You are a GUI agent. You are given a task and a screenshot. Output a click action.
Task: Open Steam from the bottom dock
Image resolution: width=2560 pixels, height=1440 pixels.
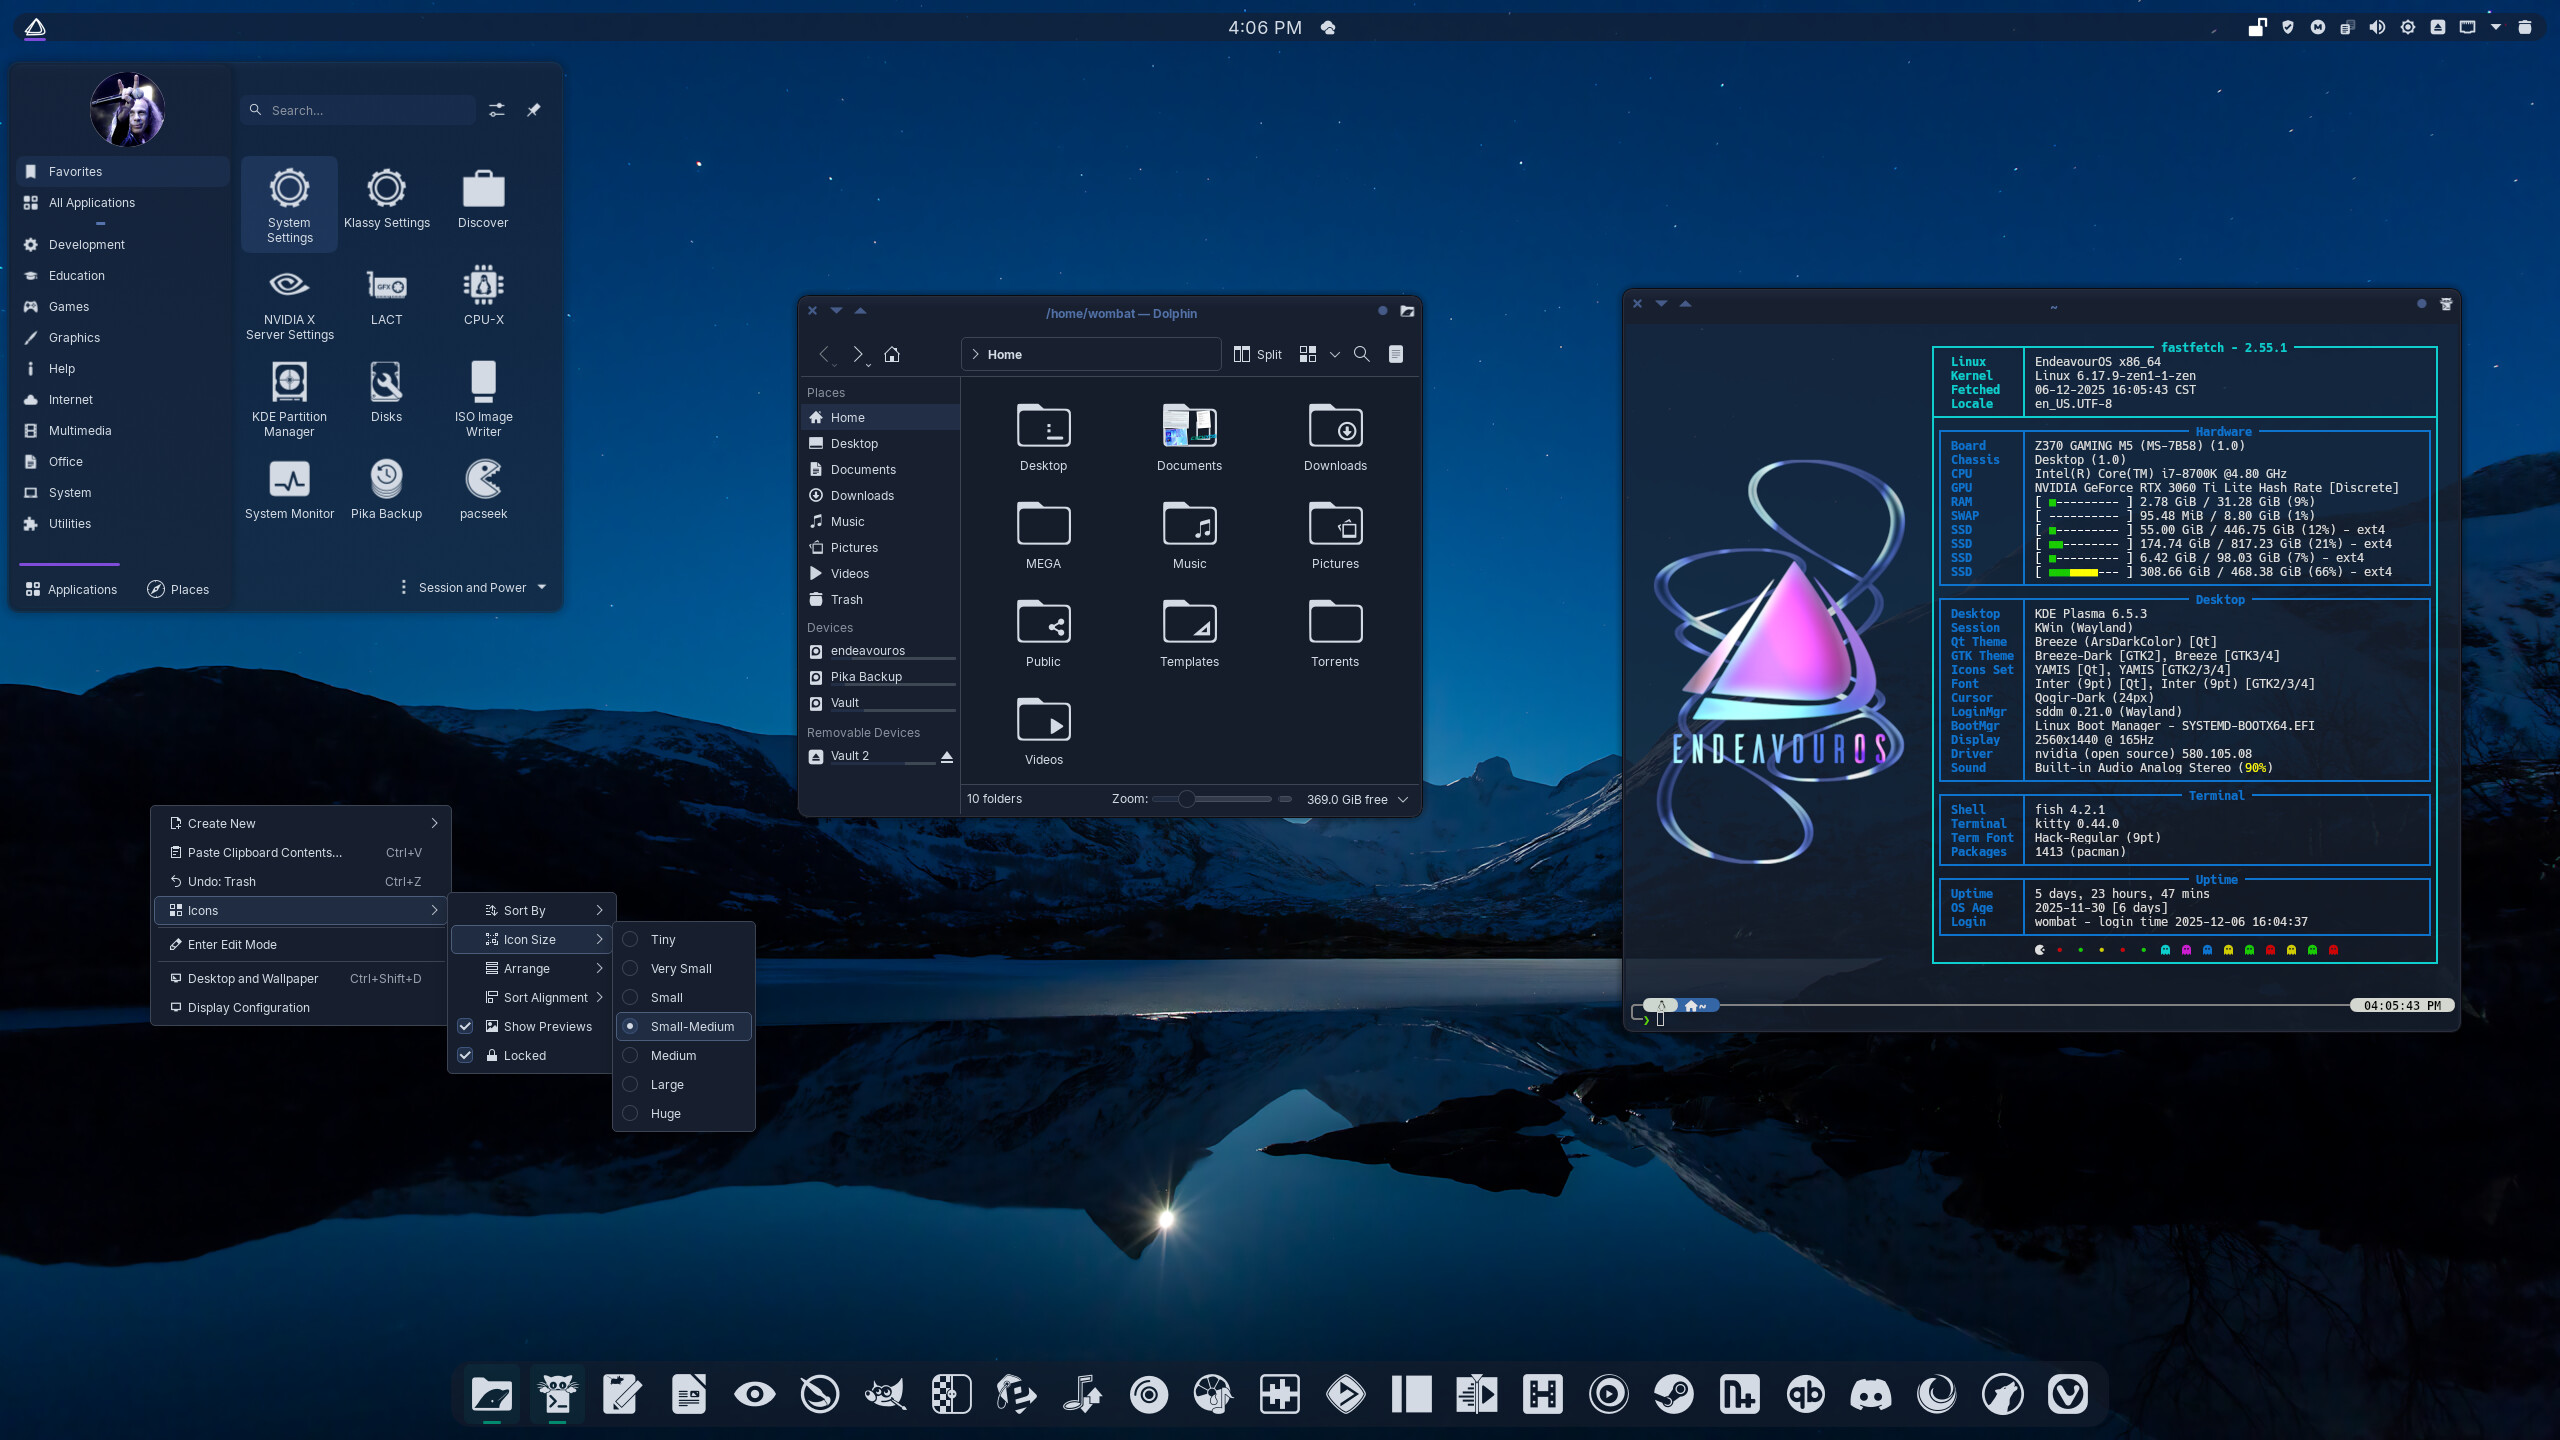tap(1674, 1394)
